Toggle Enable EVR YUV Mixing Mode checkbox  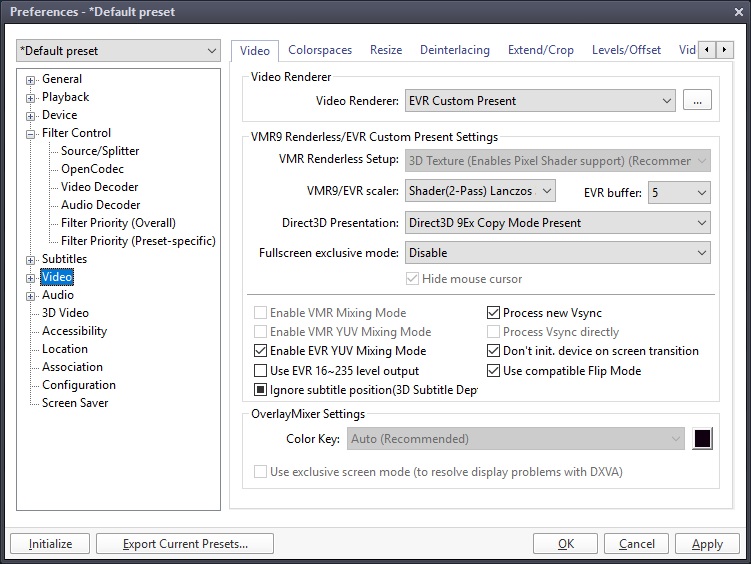click(x=260, y=351)
